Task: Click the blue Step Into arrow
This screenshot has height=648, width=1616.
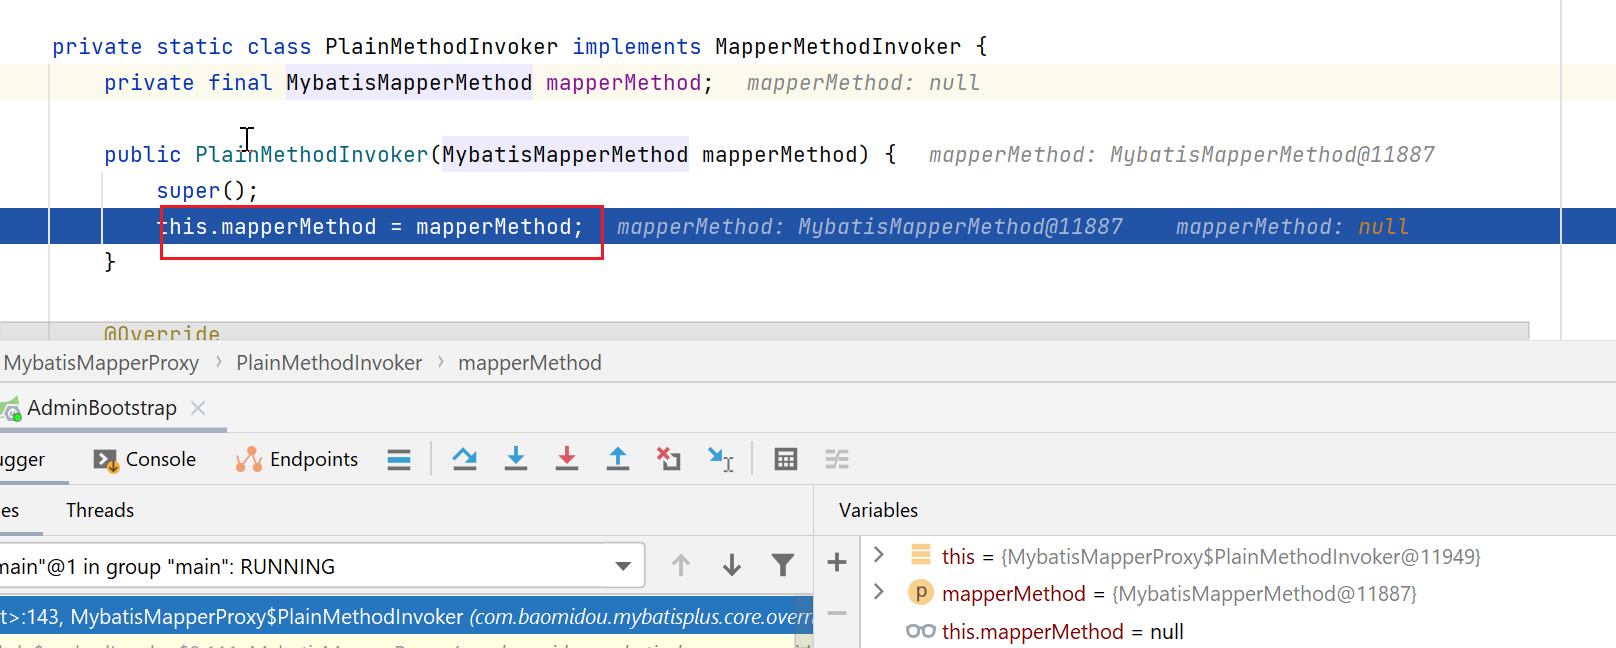Action: (516, 459)
